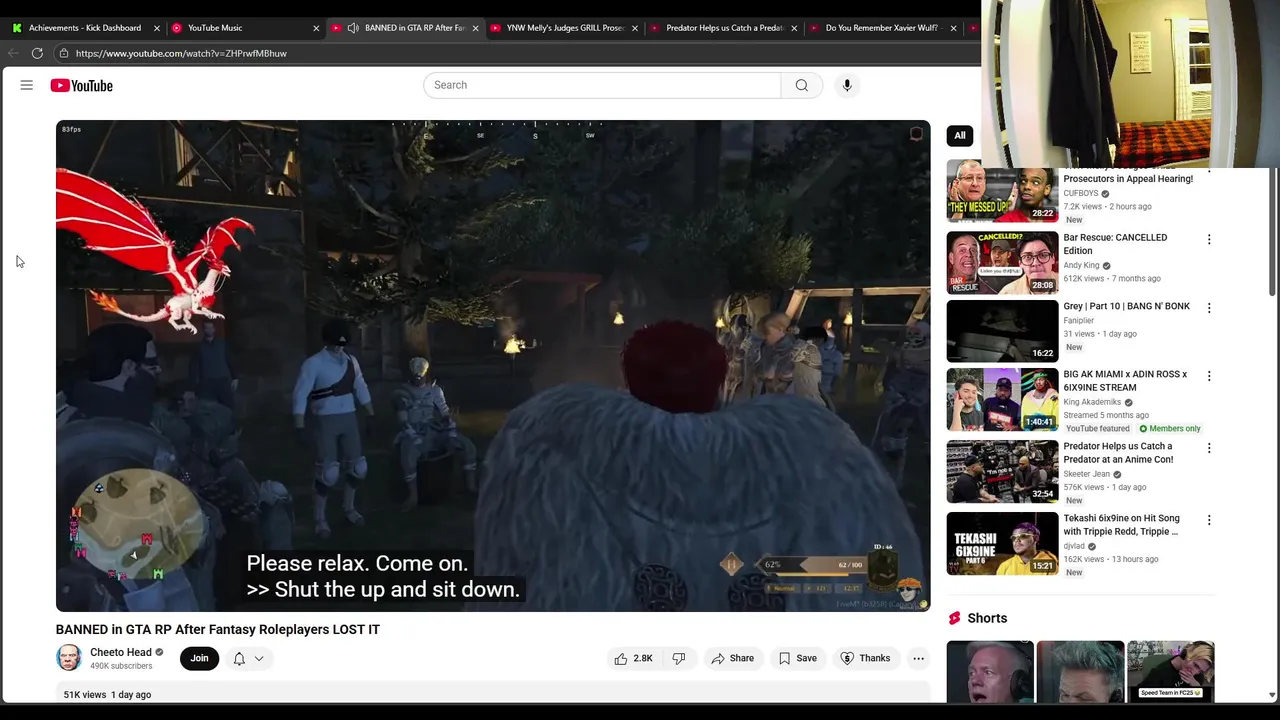Image resolution: width=1280 pixels, height=720 pixels.
Task: View site information icon in address bar
Action: (63, 53)
